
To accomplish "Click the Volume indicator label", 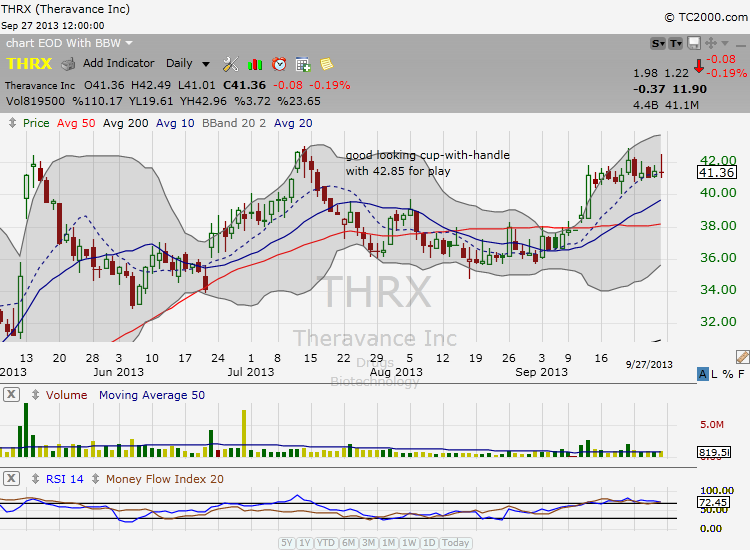I will [x=66, y=395].
